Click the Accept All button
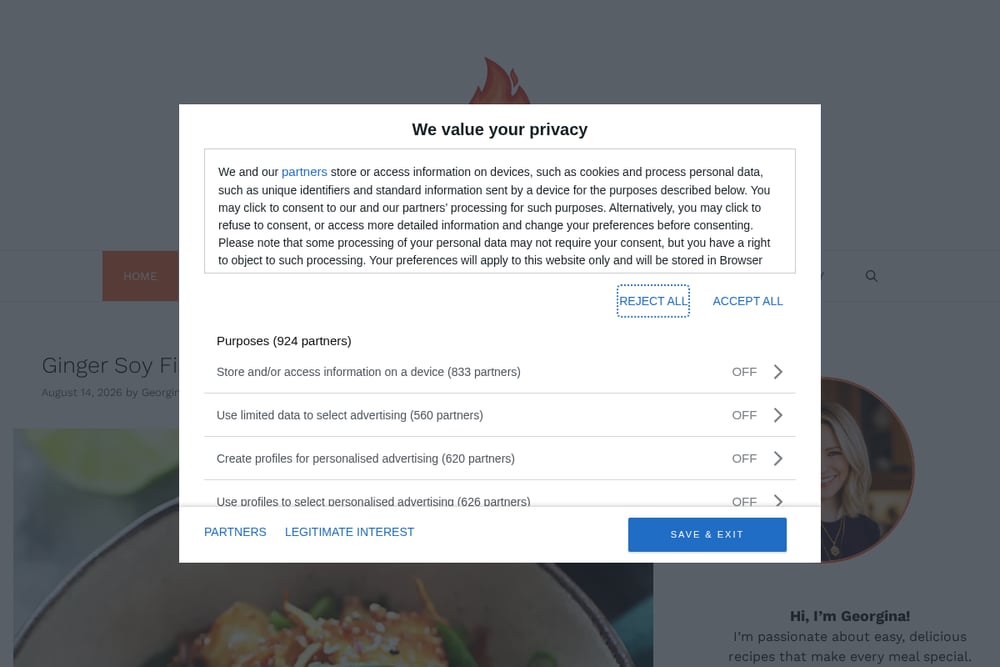This screenshot has width=1000, height=667. (747, 301)
